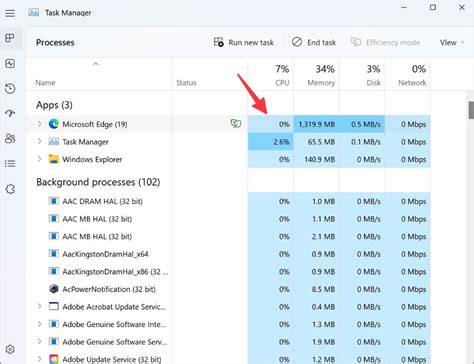This screenshot has width=474, height=364.
Task: Open the Settings gear in the sidebar
Action: [10, 349]
